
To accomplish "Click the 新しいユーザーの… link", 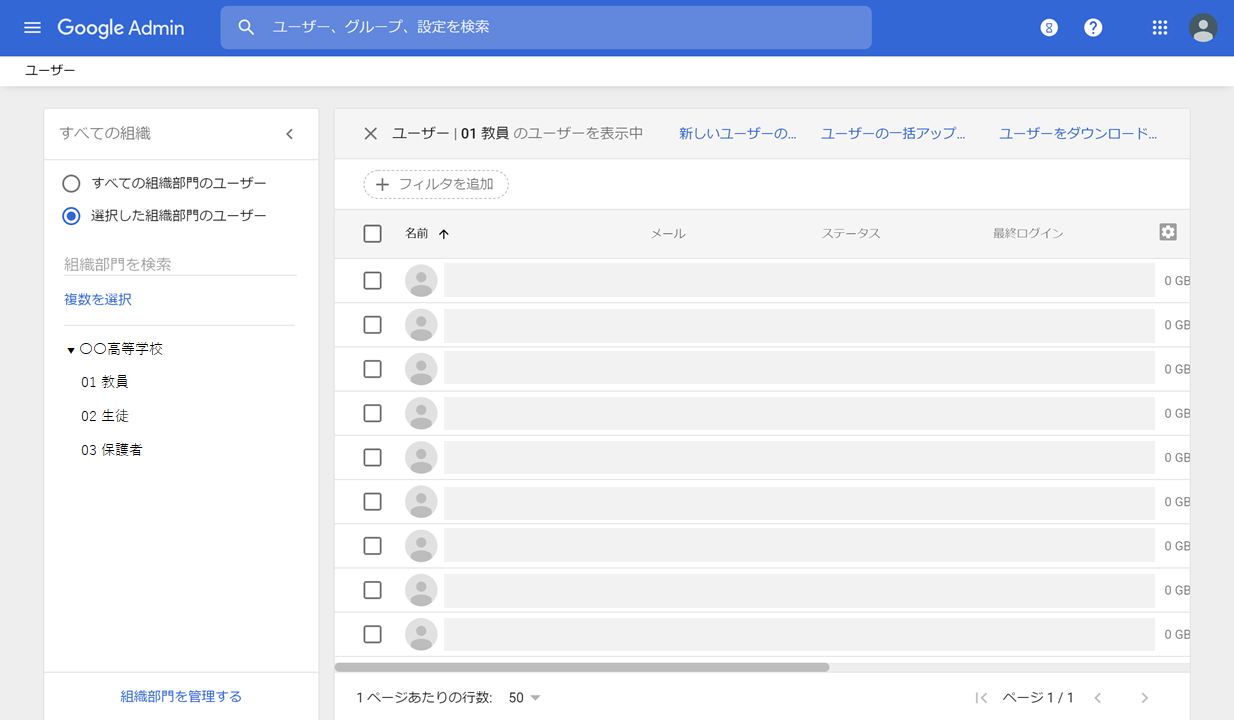I will coord(738,133).
